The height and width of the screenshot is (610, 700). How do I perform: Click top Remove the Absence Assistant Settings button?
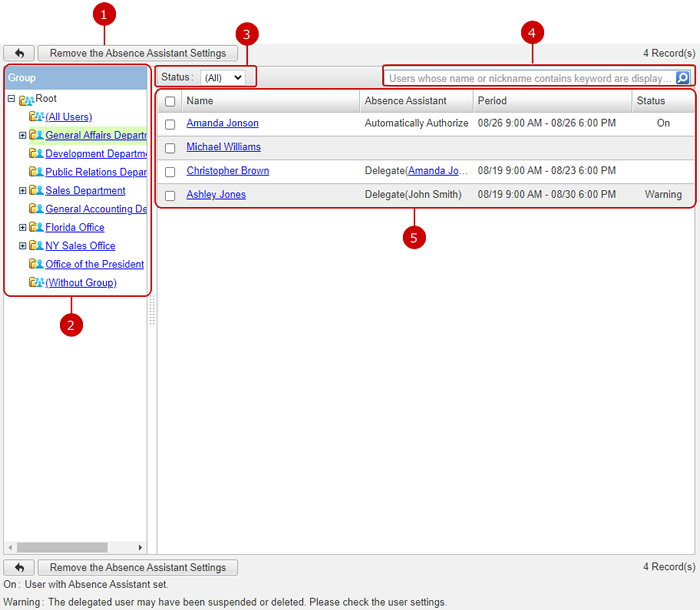[138, 53]
